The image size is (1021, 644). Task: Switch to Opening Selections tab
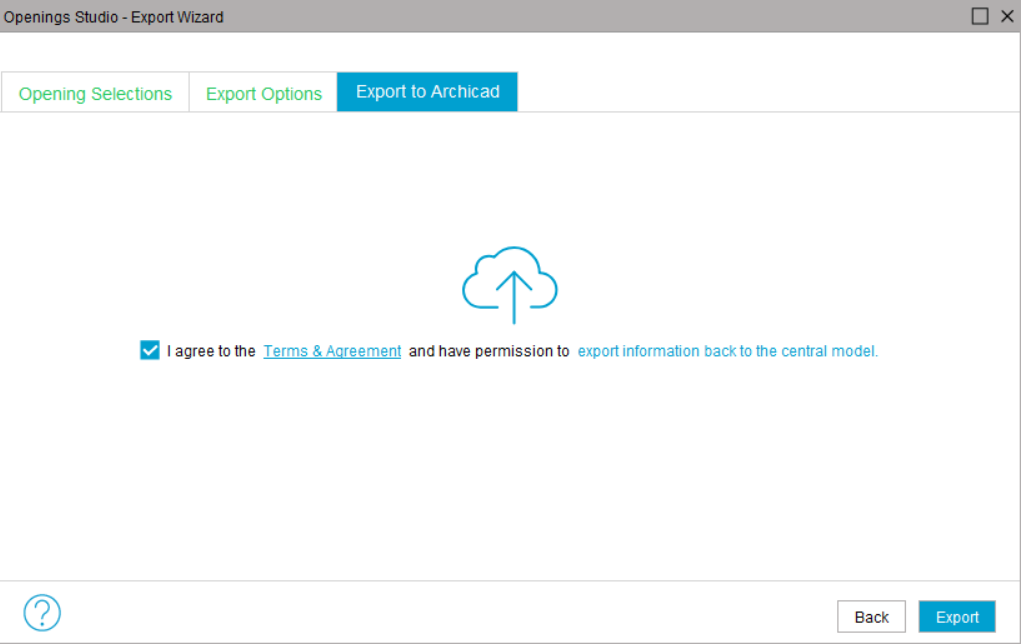pos(95,93)
